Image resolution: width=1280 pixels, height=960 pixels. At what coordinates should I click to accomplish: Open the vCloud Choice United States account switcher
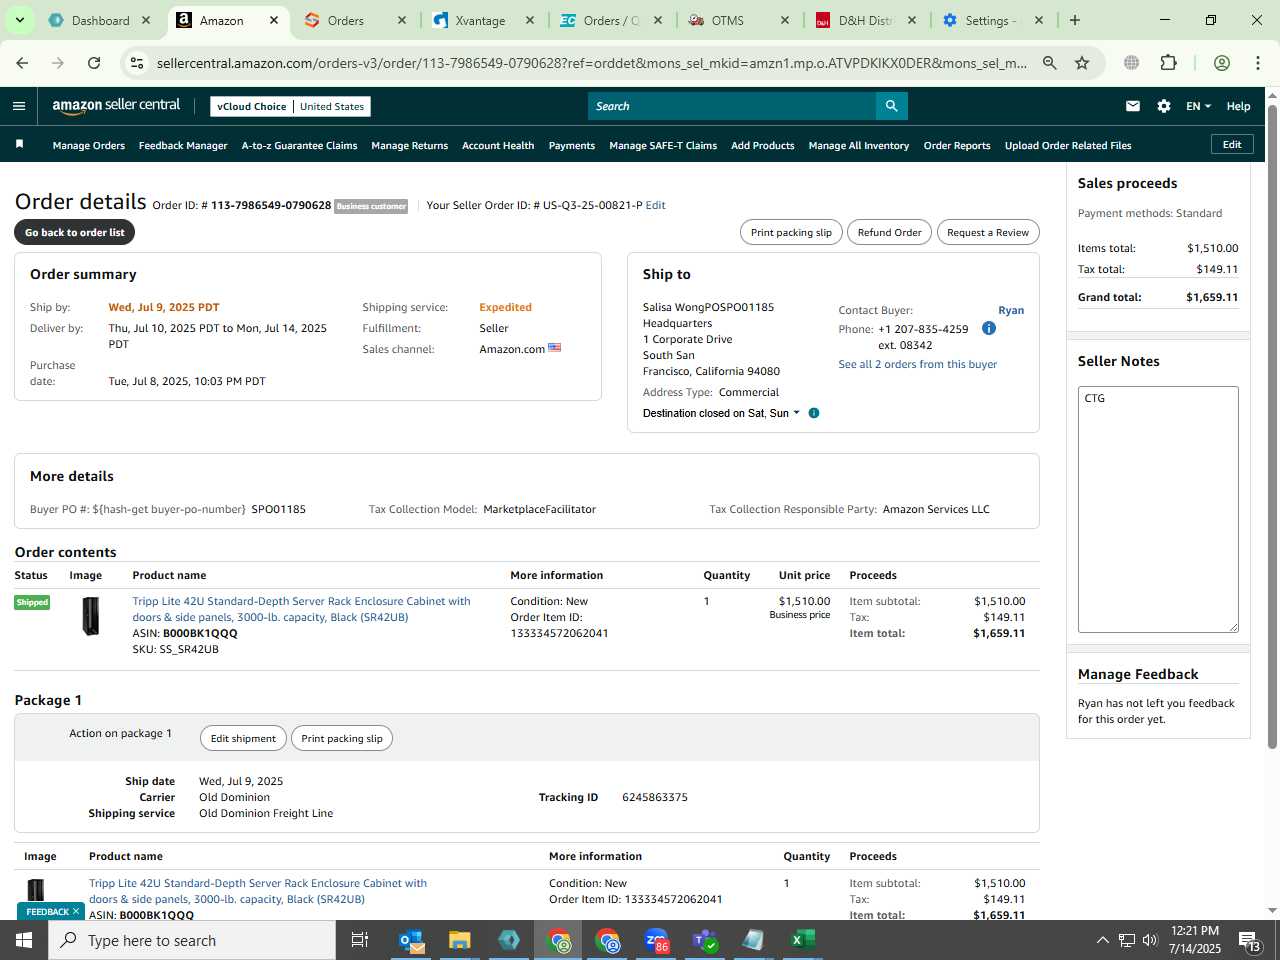point(291,106)
